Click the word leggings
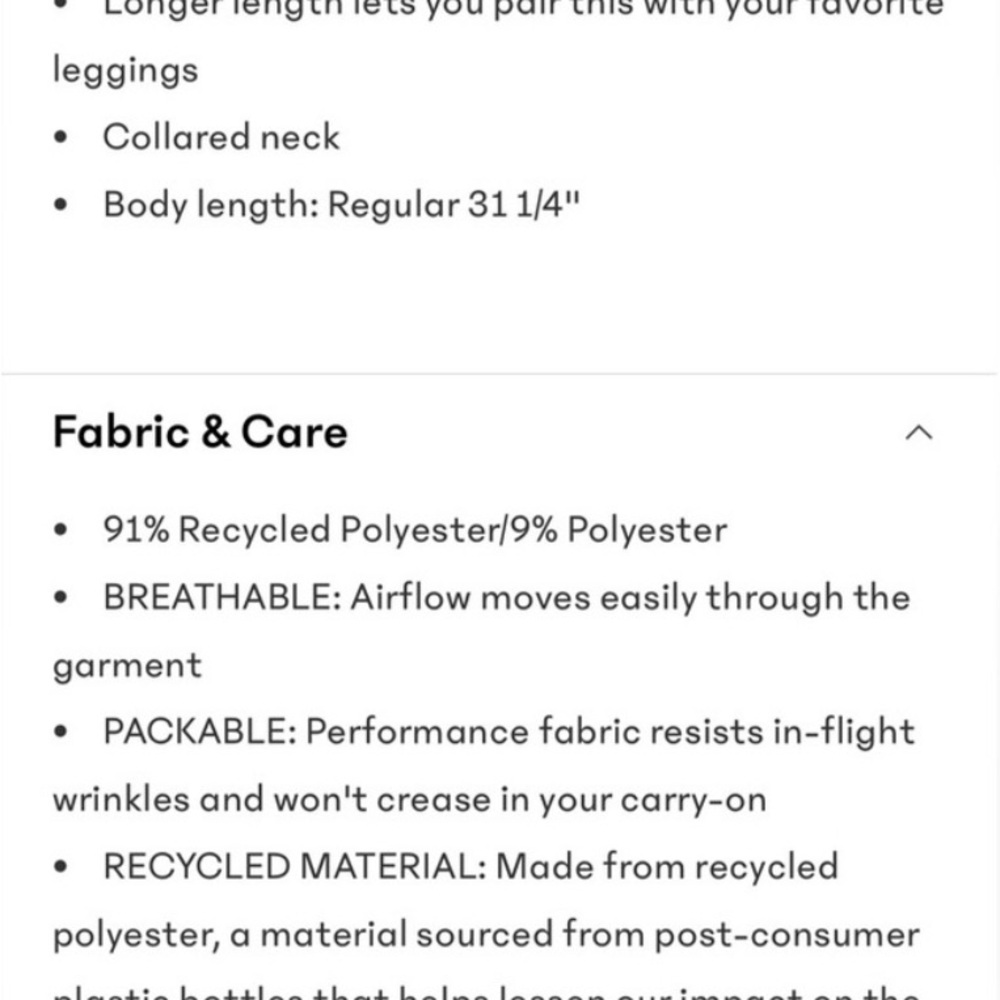The height and width of the screenshot is (1000, 1000). tap(125, 70)
